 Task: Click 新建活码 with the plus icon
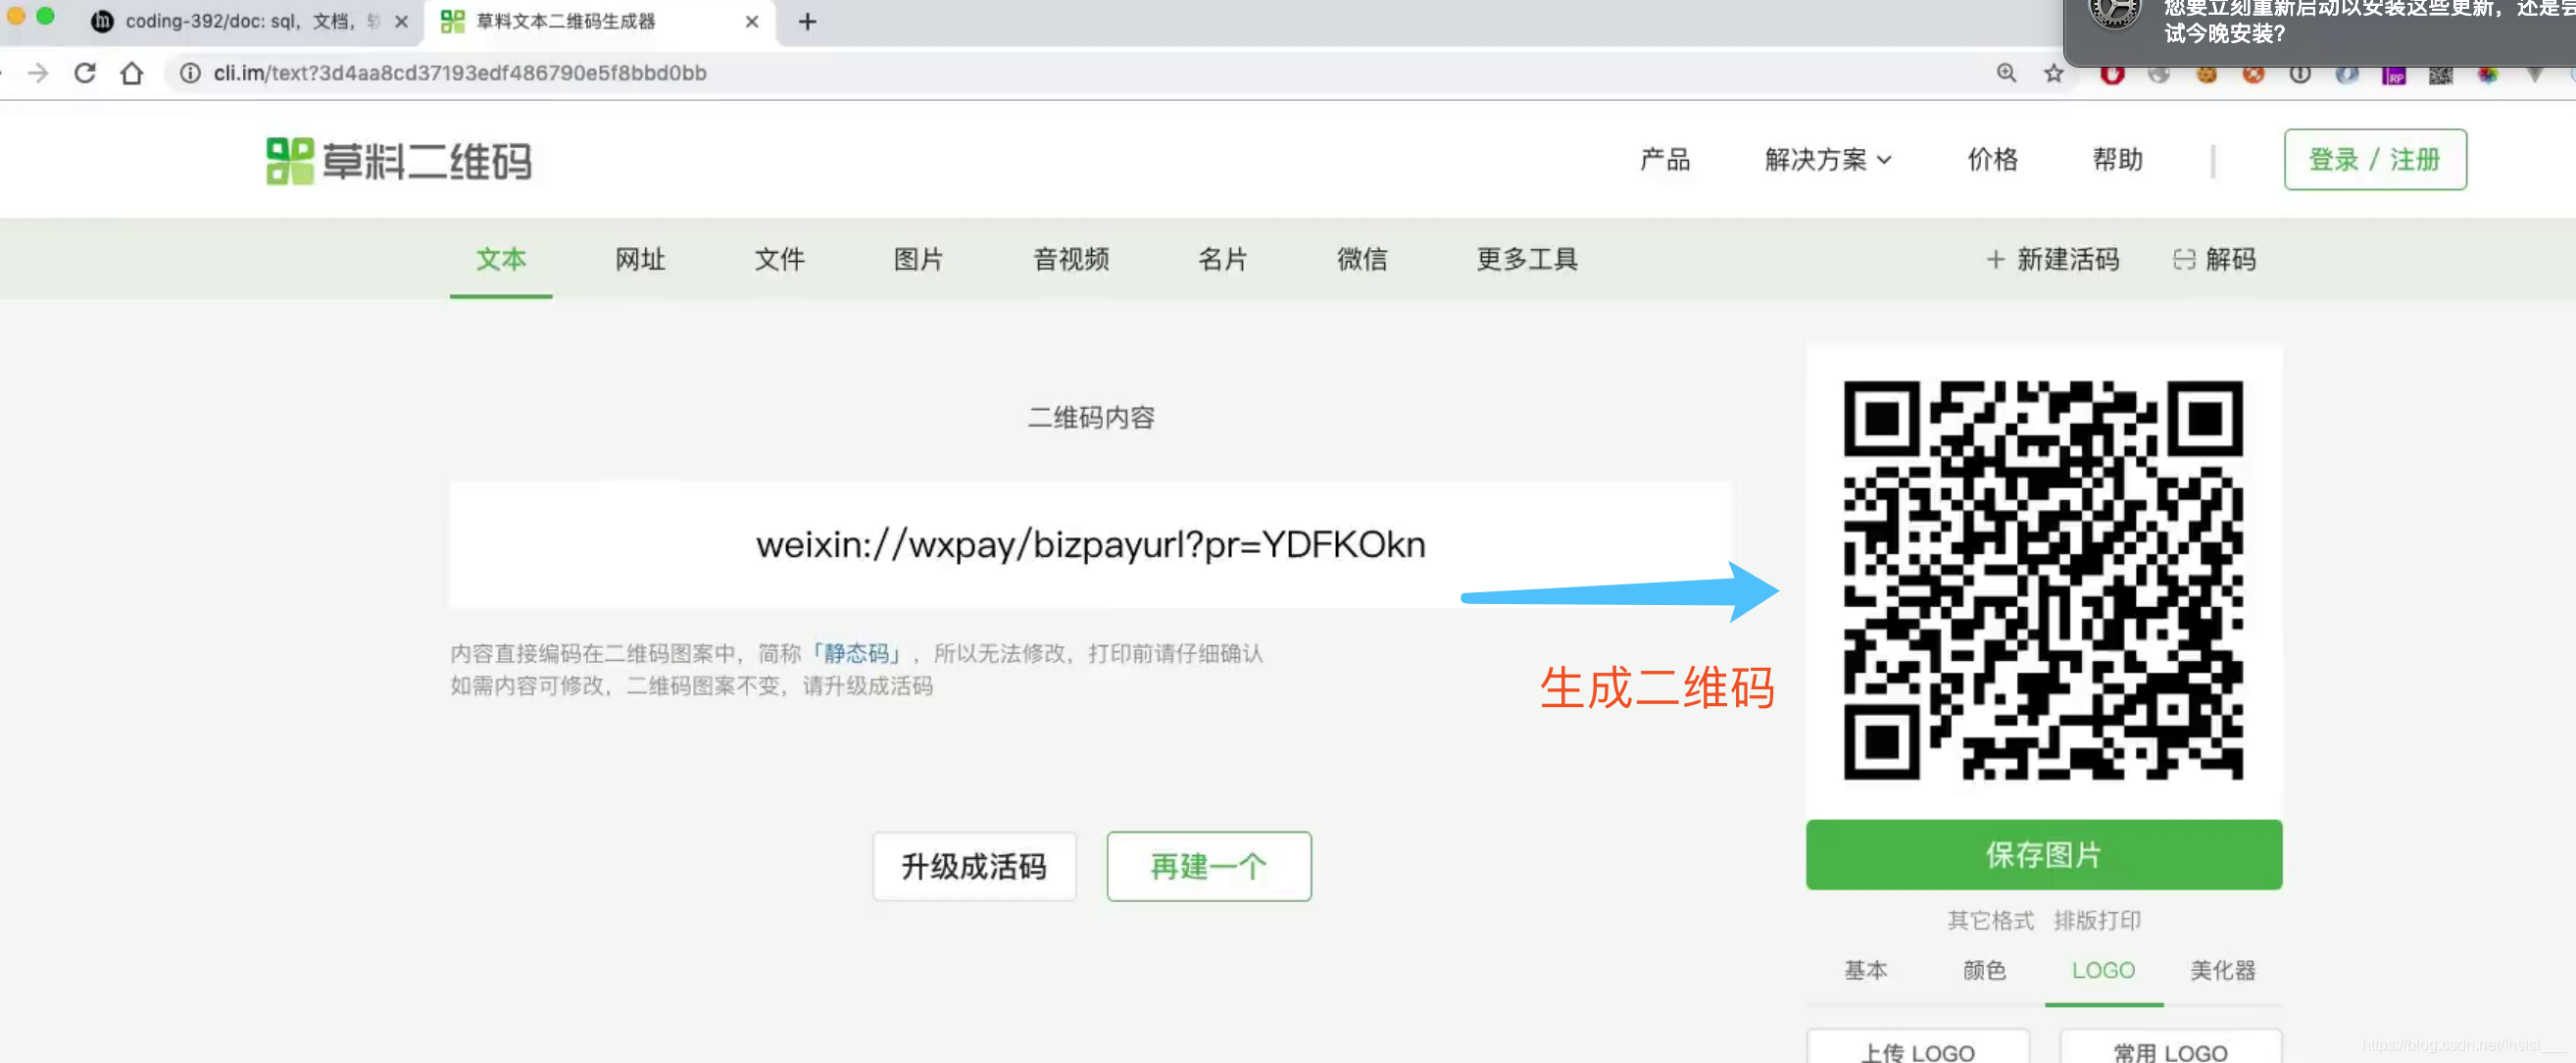2052,259
